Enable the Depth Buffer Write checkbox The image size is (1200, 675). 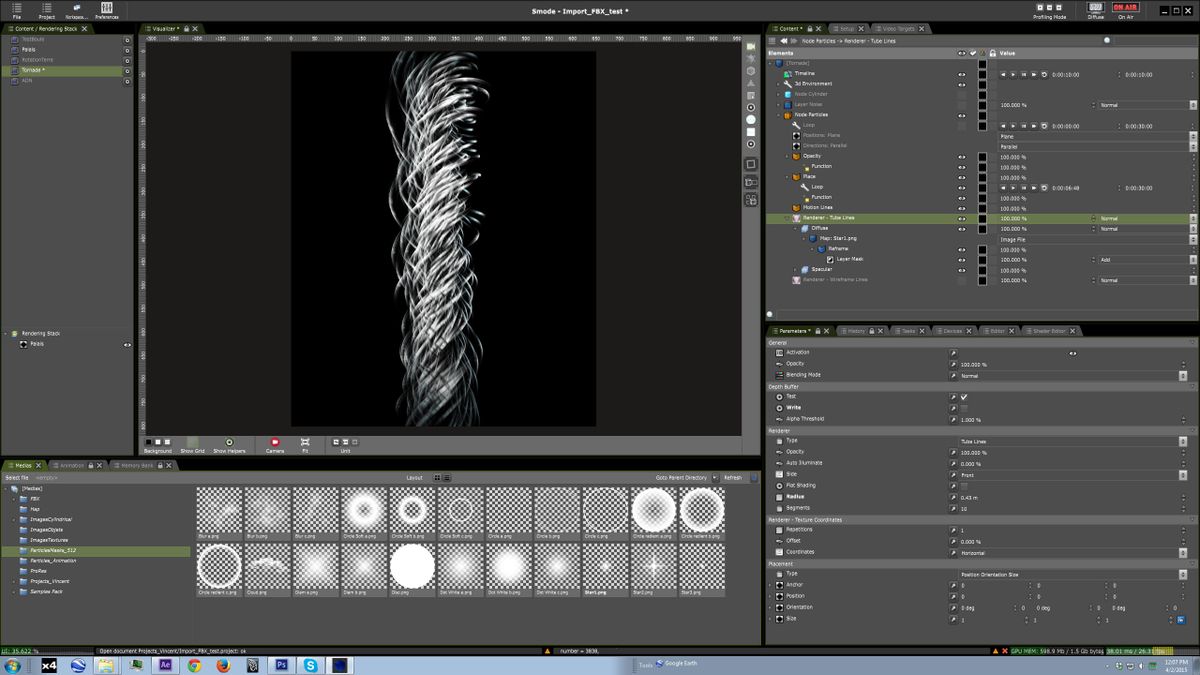[964, 408]
